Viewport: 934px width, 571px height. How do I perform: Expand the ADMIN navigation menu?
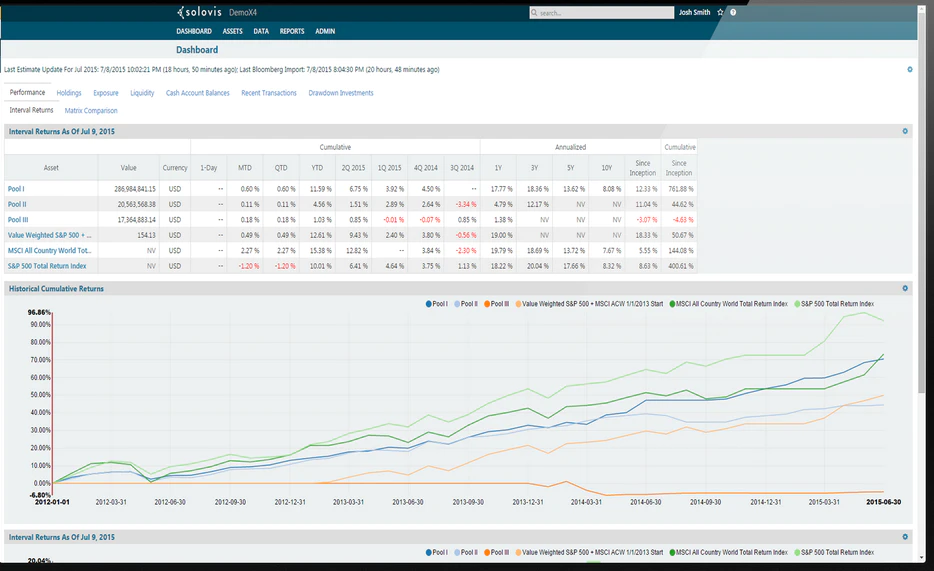coord(325,31)
